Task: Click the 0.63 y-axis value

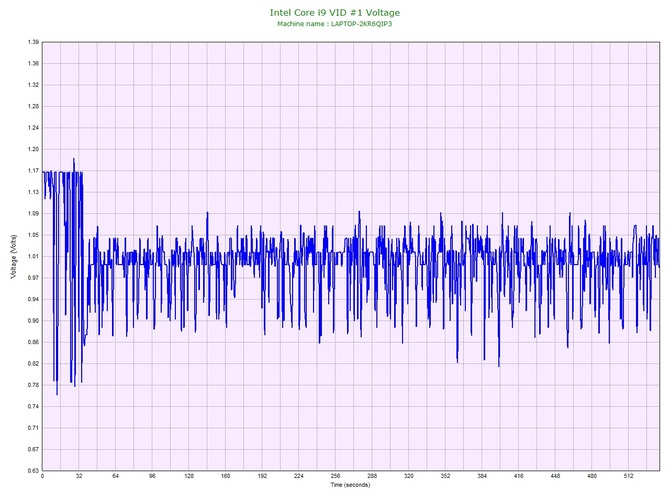Action: point(33,471)
